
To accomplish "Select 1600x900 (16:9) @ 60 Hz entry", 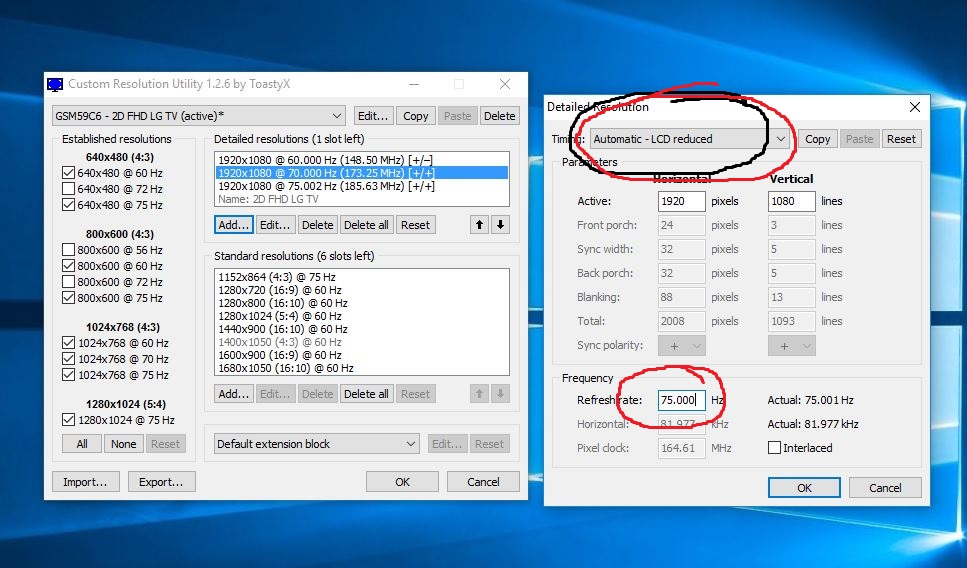I will pyautogui.click(x=361, y=355).
